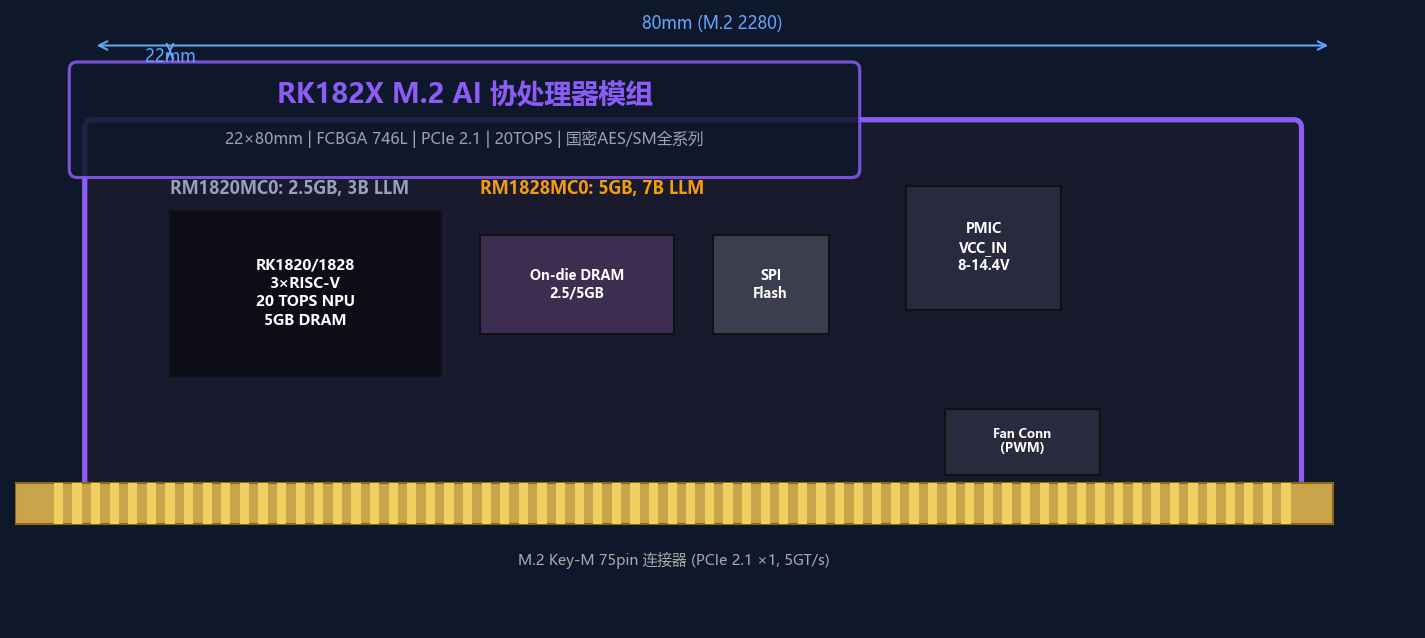Select the label RM1820MC0: 2.5GB, 3B LLM
1425x638 pixels.
click(289, 188)
